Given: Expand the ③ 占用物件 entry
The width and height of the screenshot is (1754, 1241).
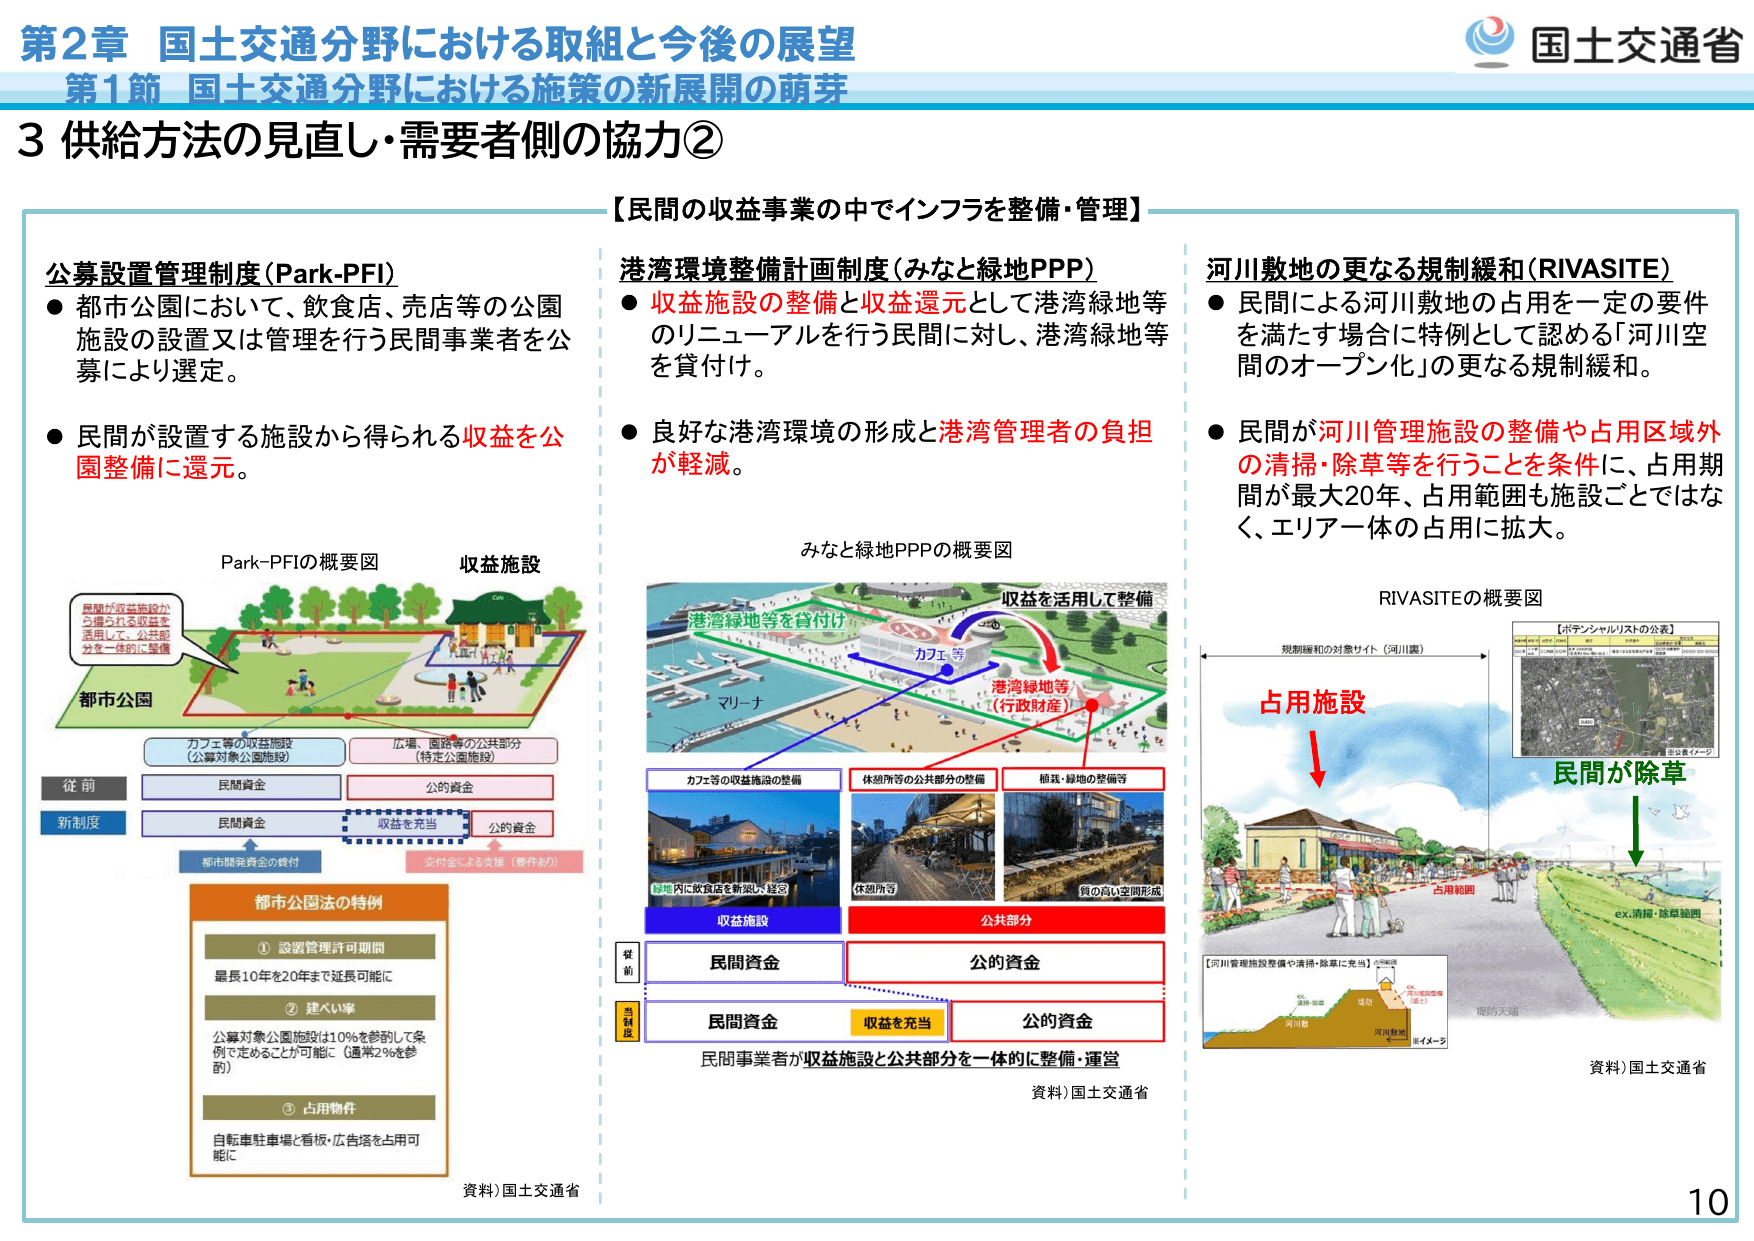Looking at the screenshot, I should click(318, 1107).
